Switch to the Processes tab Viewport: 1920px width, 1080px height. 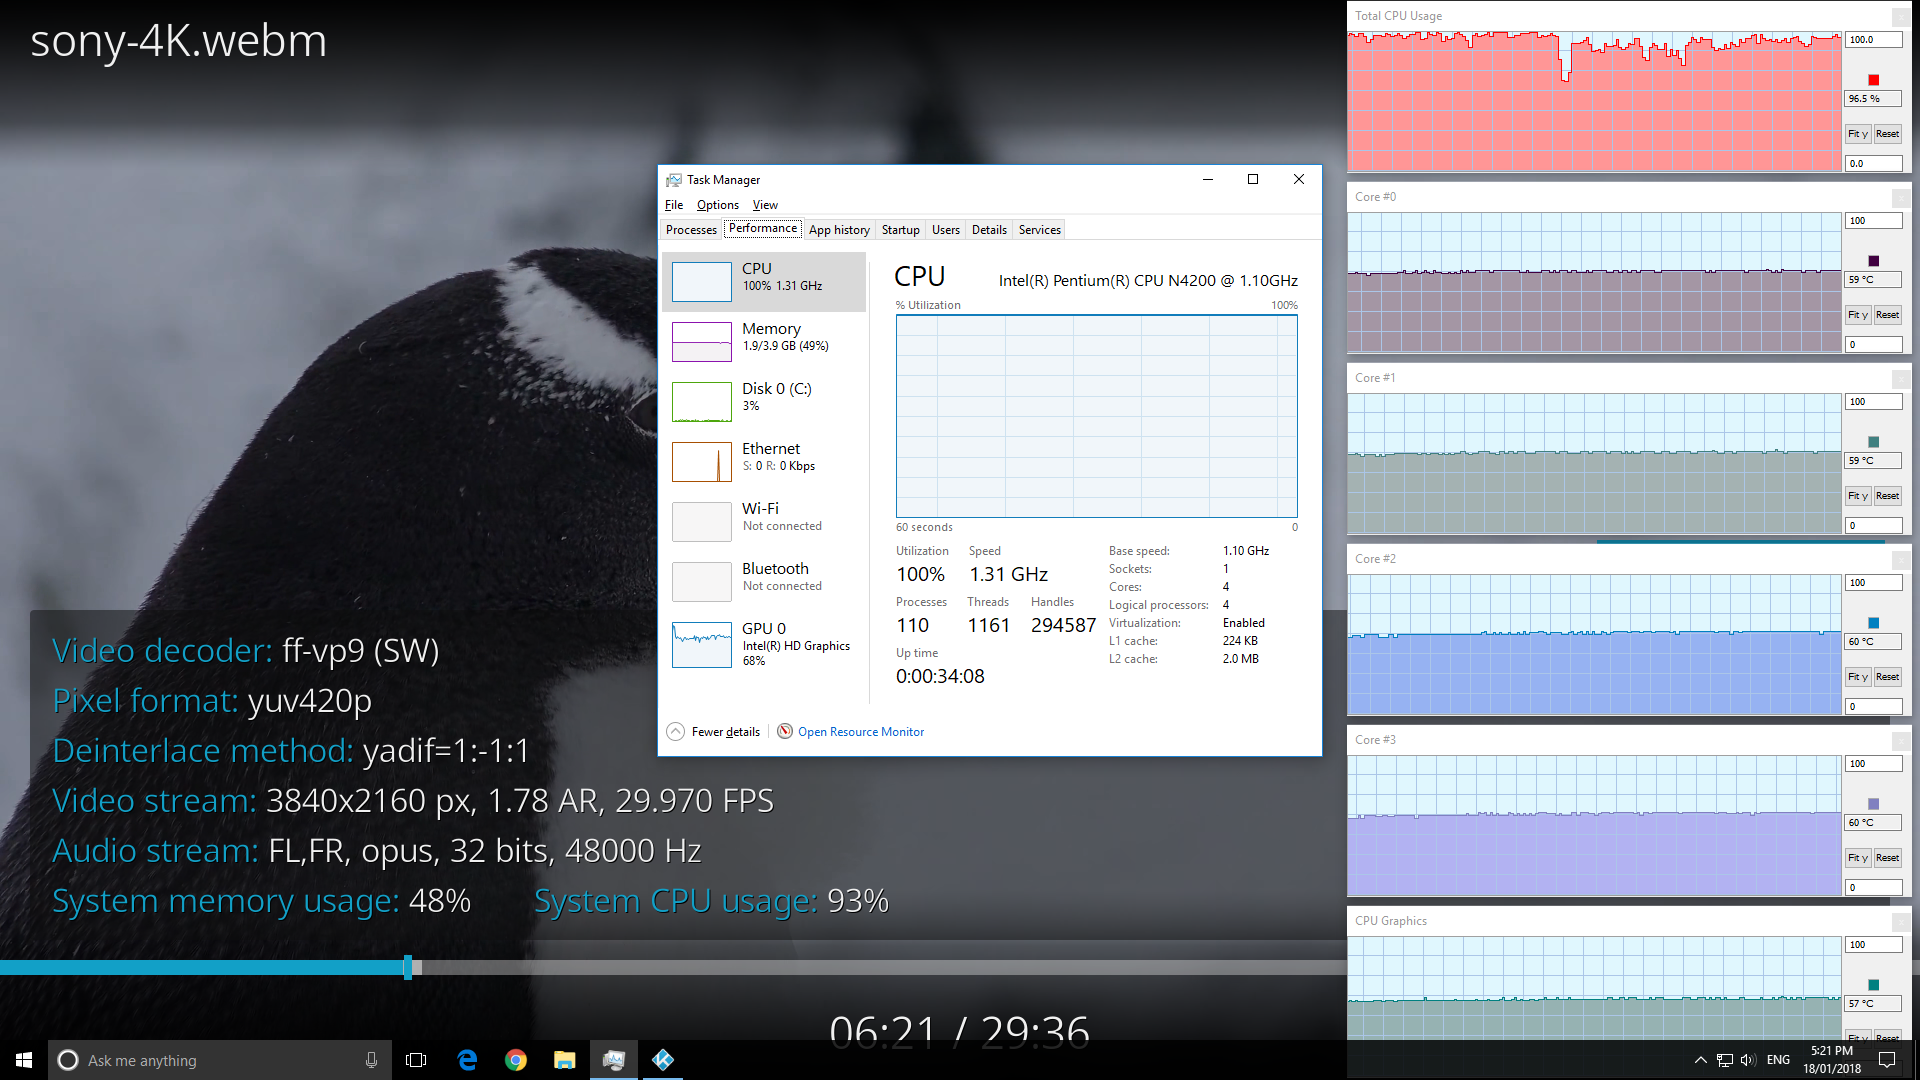pos(691,230)
